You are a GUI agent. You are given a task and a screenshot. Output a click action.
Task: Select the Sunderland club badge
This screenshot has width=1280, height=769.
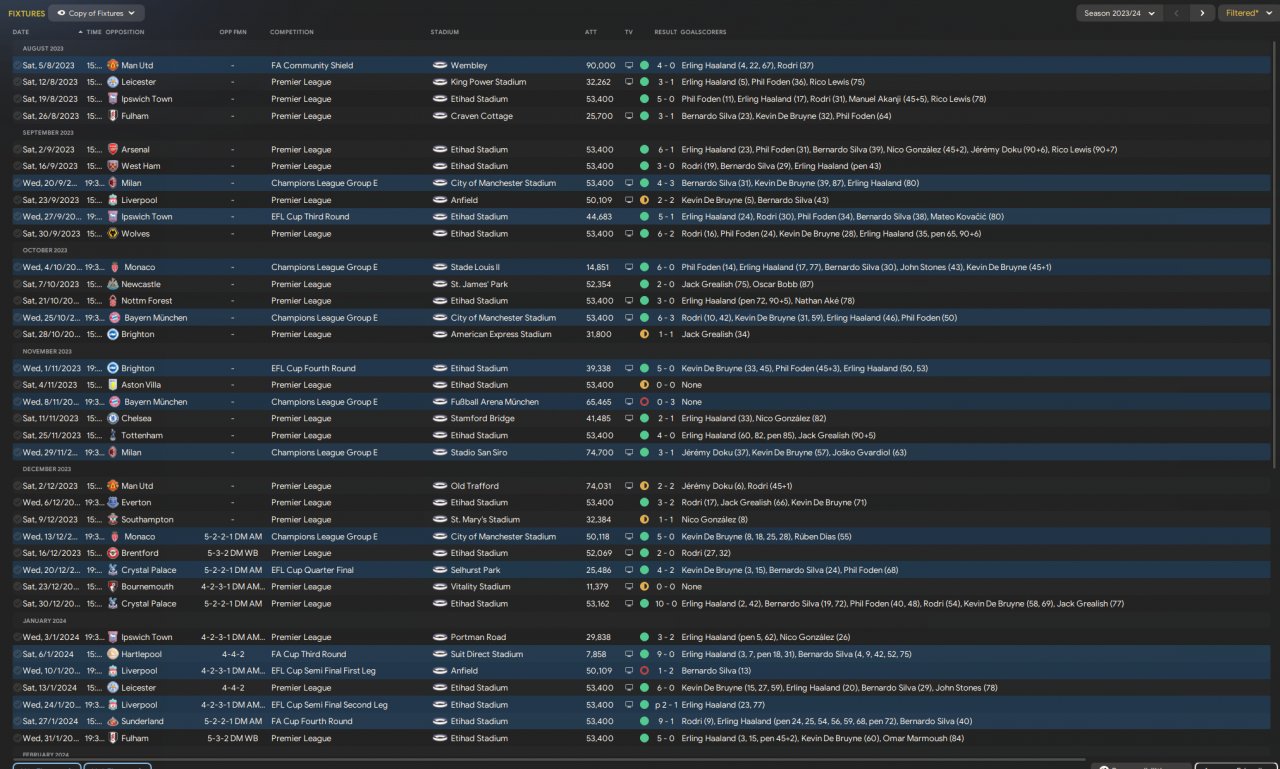[113, 721]
